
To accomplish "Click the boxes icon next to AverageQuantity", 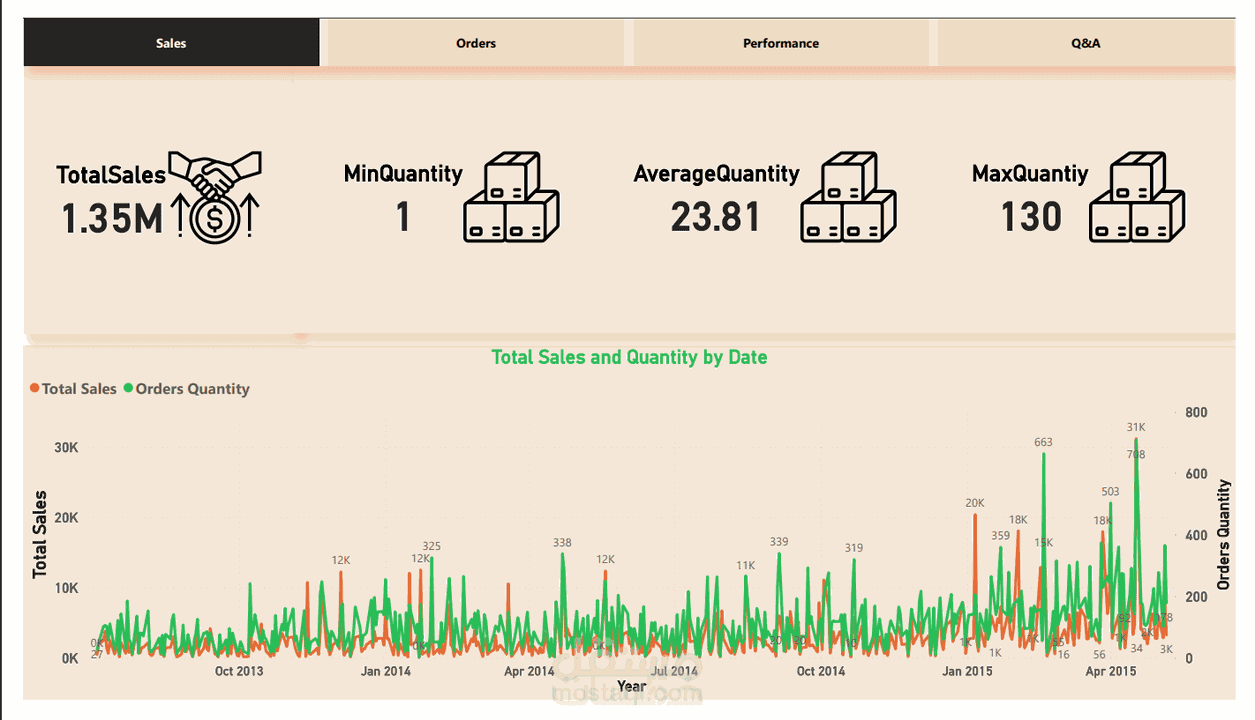I will [848, 197].
